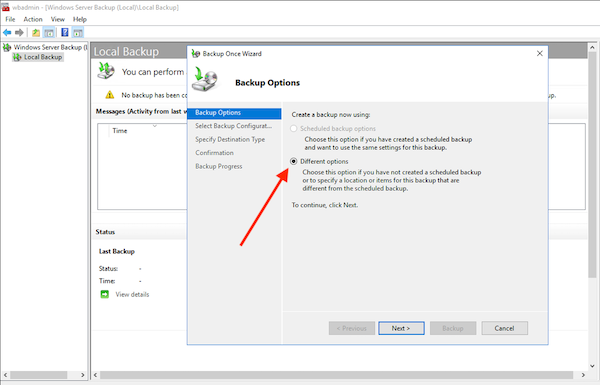
Task: Select 'Windows Server Backup (L' tree item
Action: [50, 47]
